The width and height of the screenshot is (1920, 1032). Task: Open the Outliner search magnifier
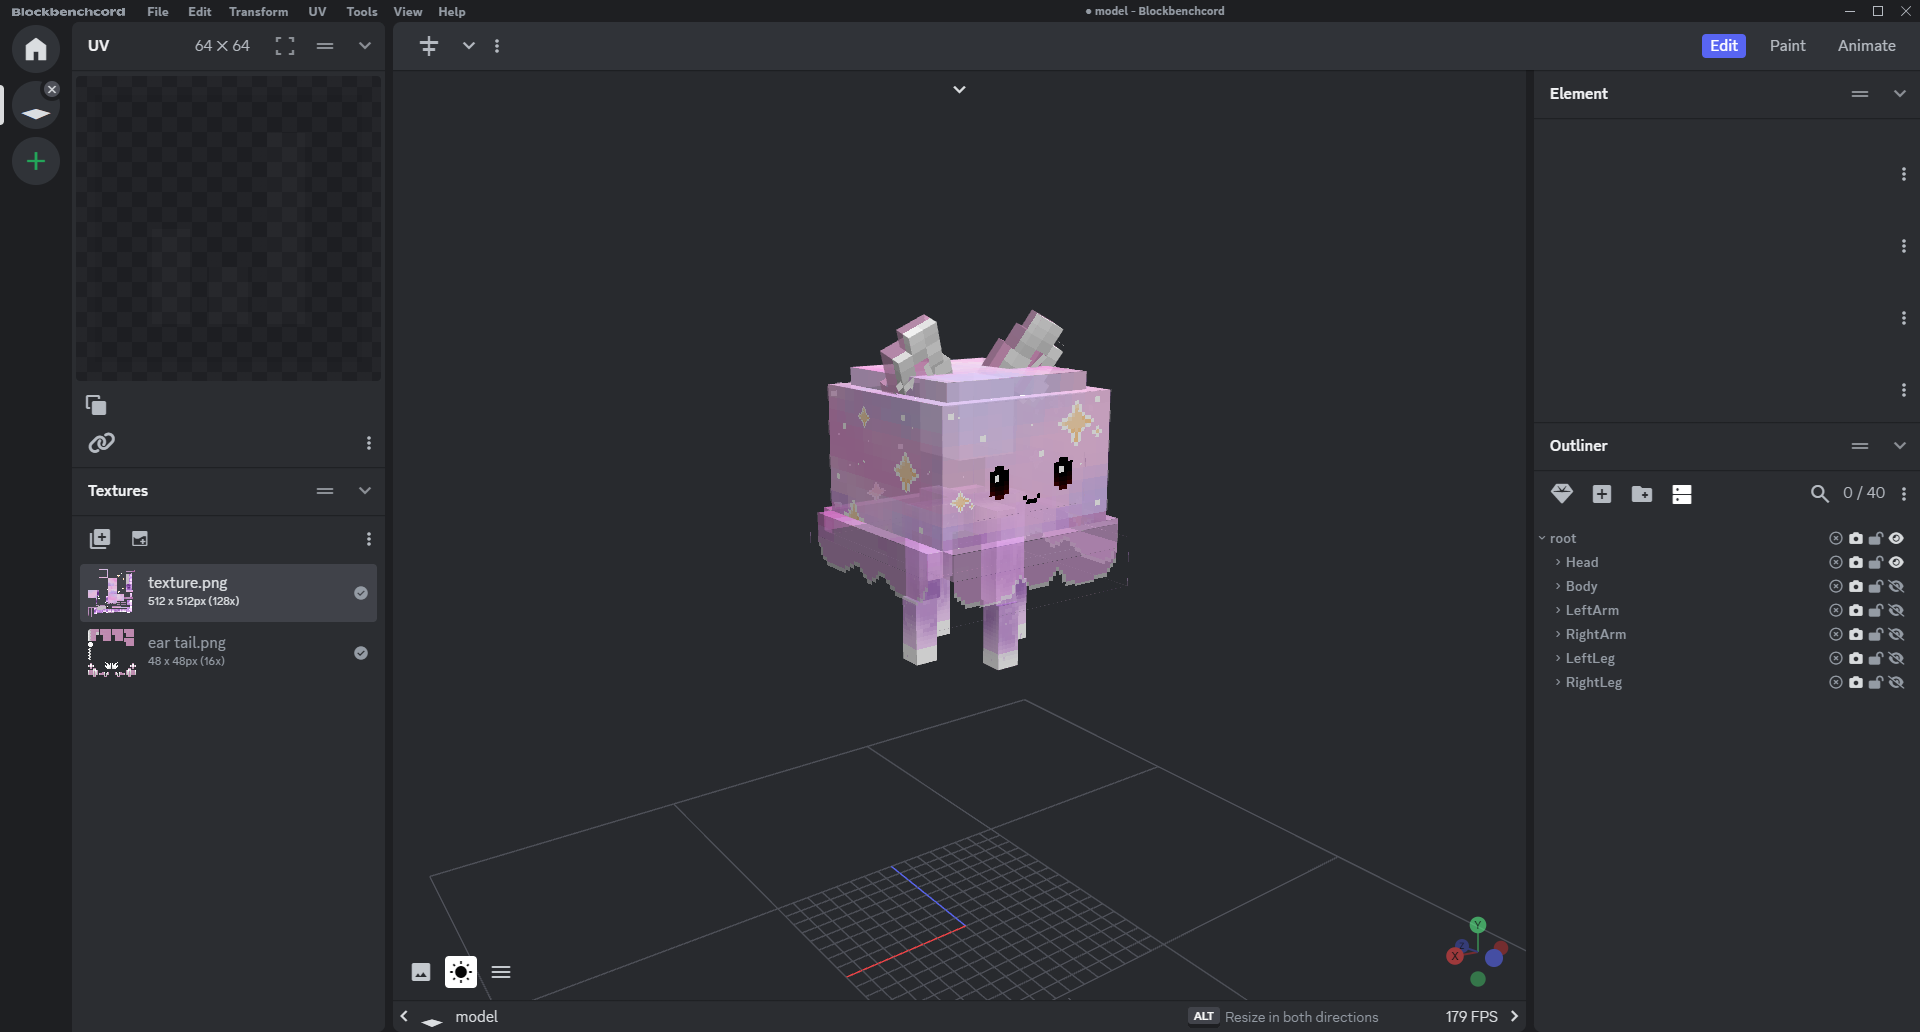coord(1820,494)
